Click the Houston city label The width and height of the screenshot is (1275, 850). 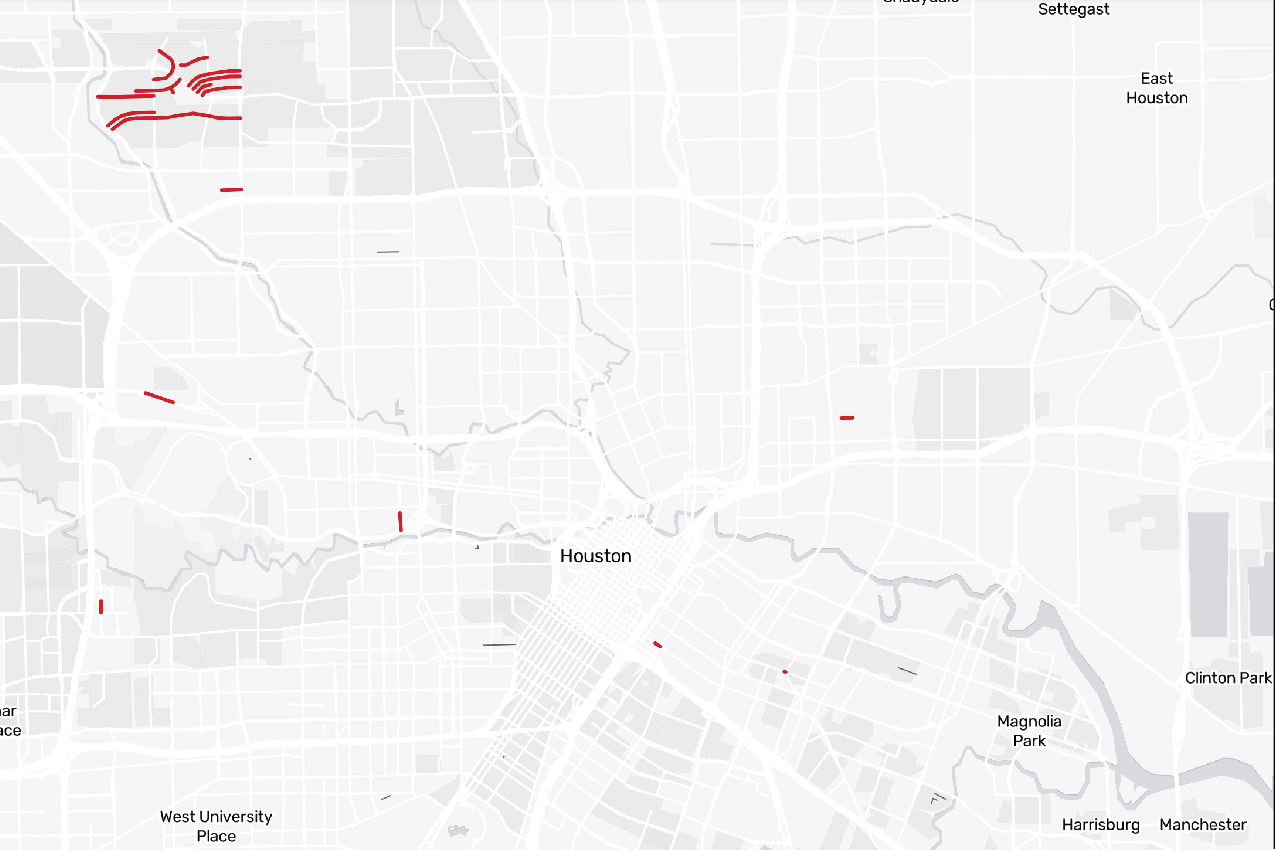click(596, 556)
